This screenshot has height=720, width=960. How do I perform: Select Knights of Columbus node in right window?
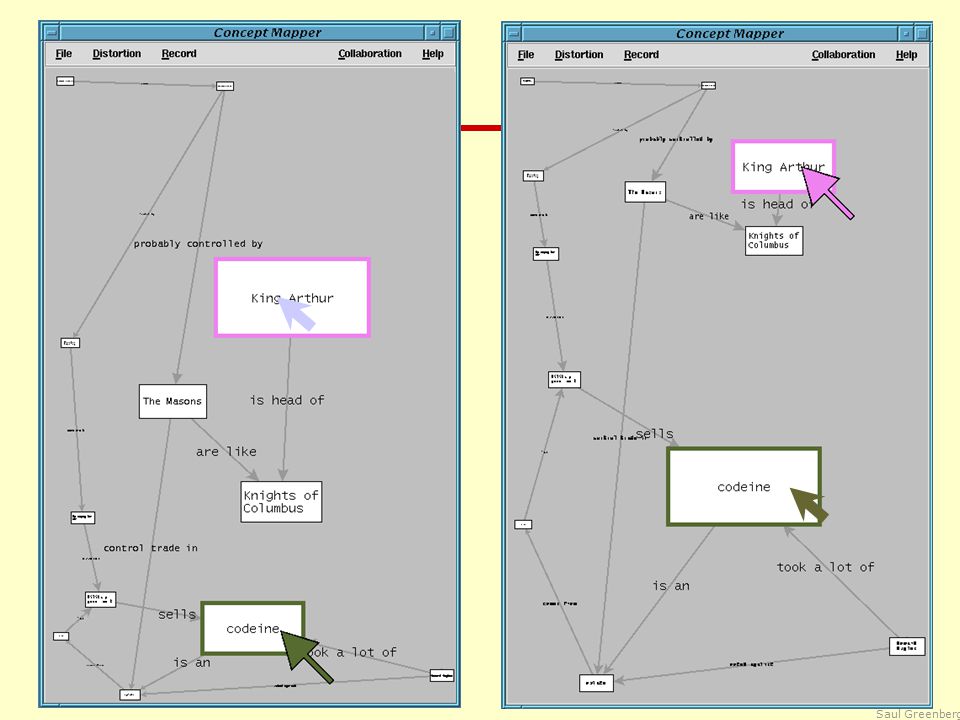774,241
